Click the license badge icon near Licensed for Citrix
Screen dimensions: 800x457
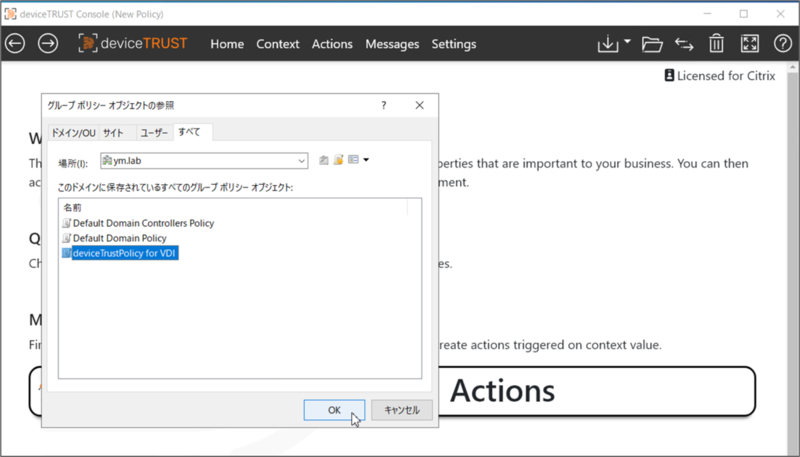[669, 75]
